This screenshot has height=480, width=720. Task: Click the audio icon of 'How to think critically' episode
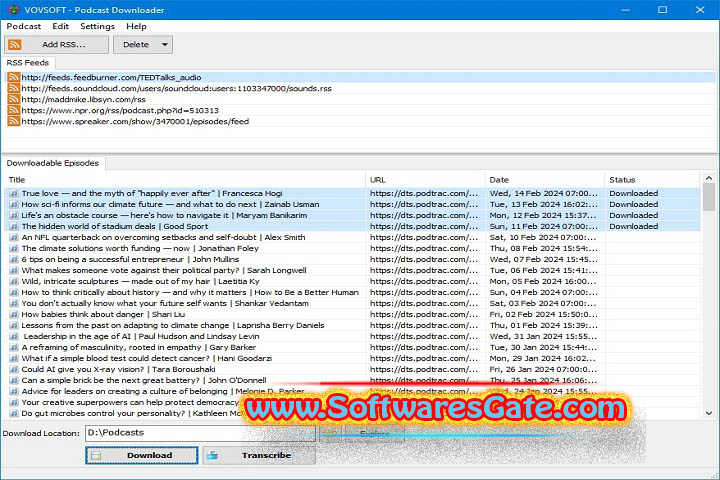14,293
